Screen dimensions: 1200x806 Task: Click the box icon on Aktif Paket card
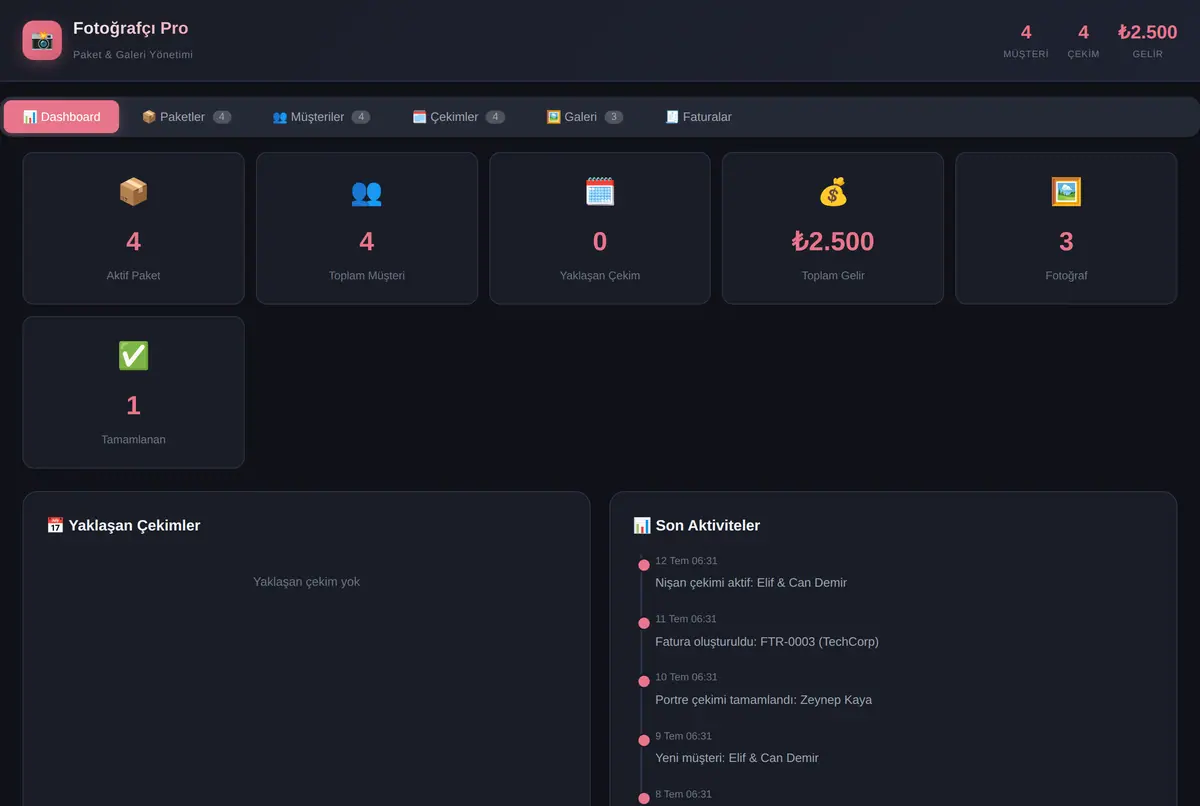[x=133, y=192]
